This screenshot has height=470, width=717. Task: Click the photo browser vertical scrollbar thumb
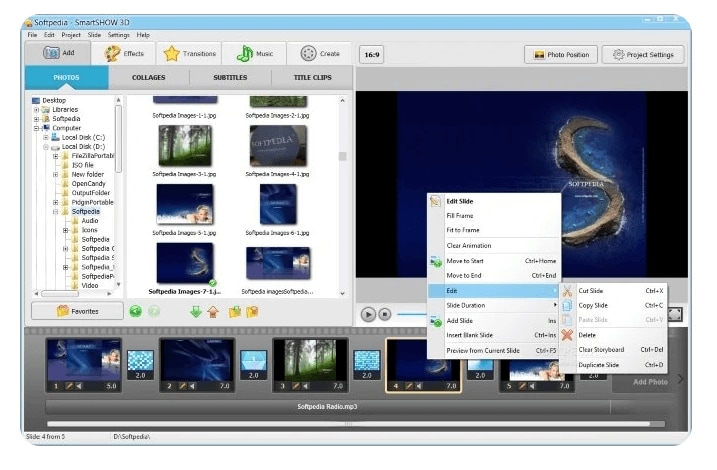point(342,157)
